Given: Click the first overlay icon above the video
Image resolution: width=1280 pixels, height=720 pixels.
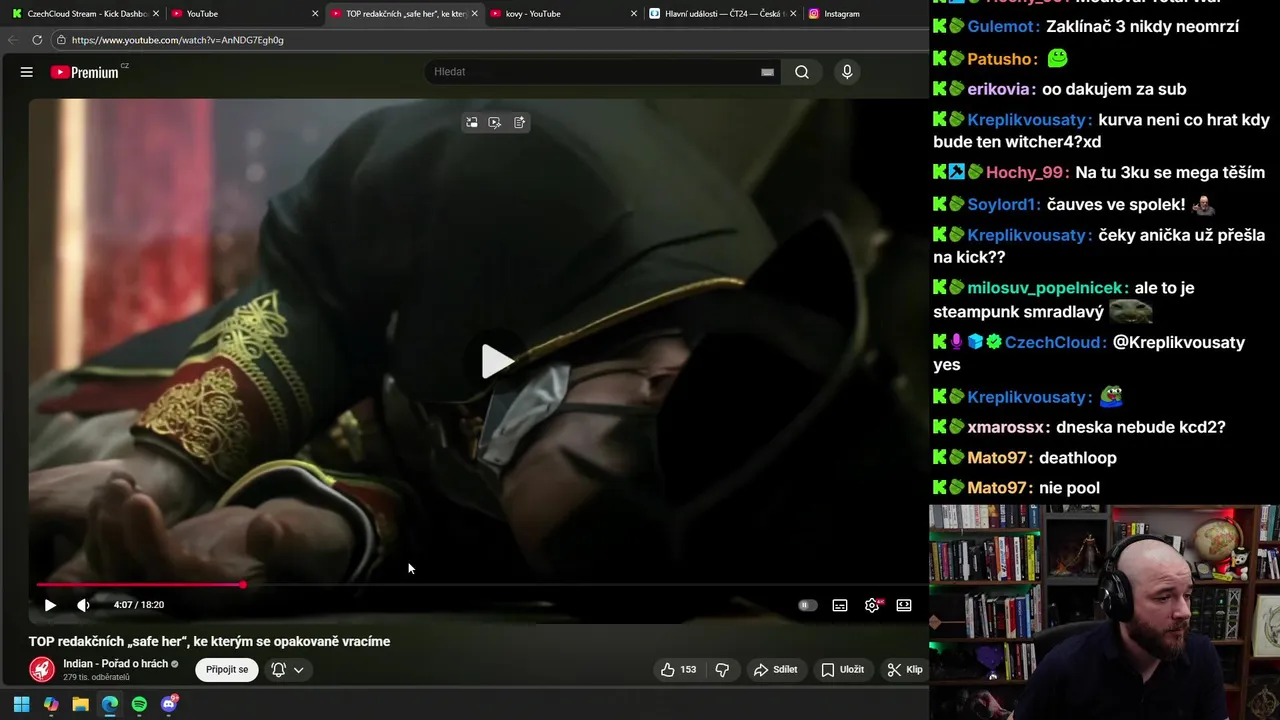Looking at the screenshot, I should [x=471, y=122].
